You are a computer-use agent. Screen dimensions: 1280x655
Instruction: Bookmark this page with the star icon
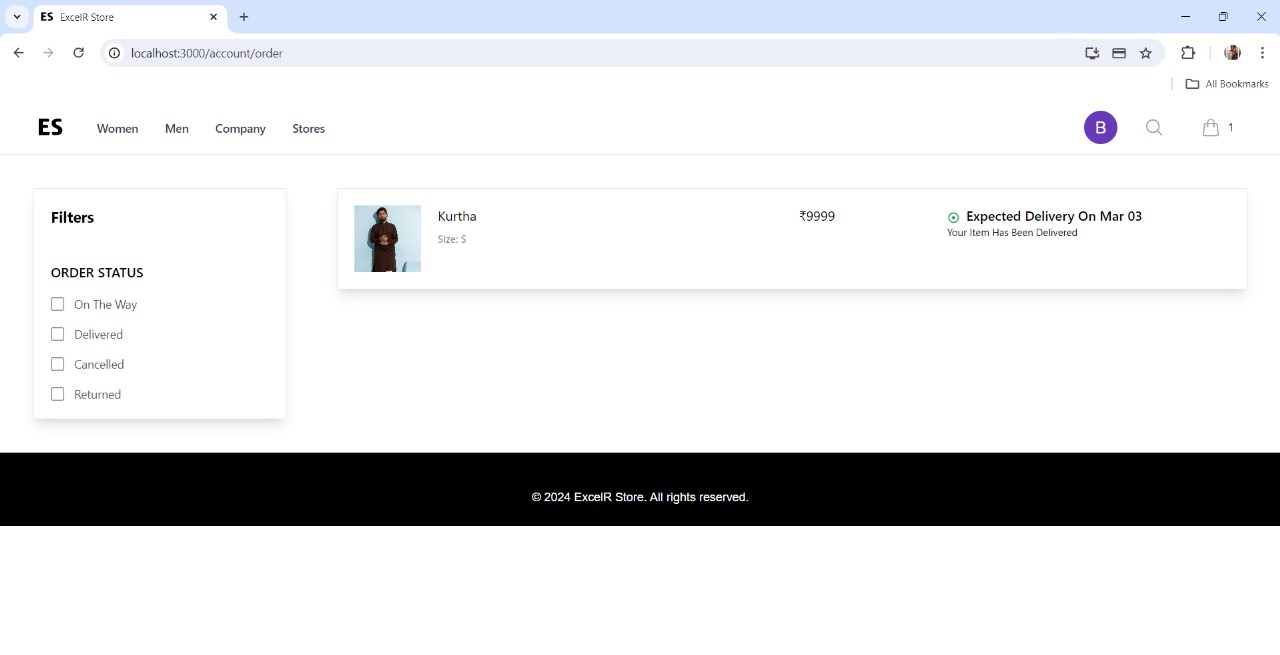click(x=1146, y=53)
